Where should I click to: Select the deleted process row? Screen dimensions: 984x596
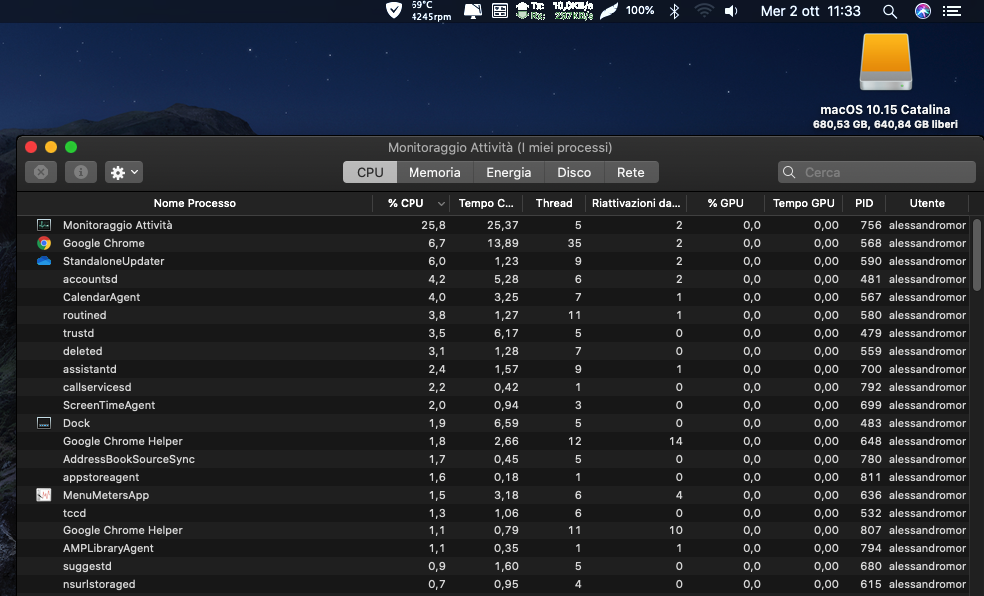pyautogui.click(x=495, y=351)
